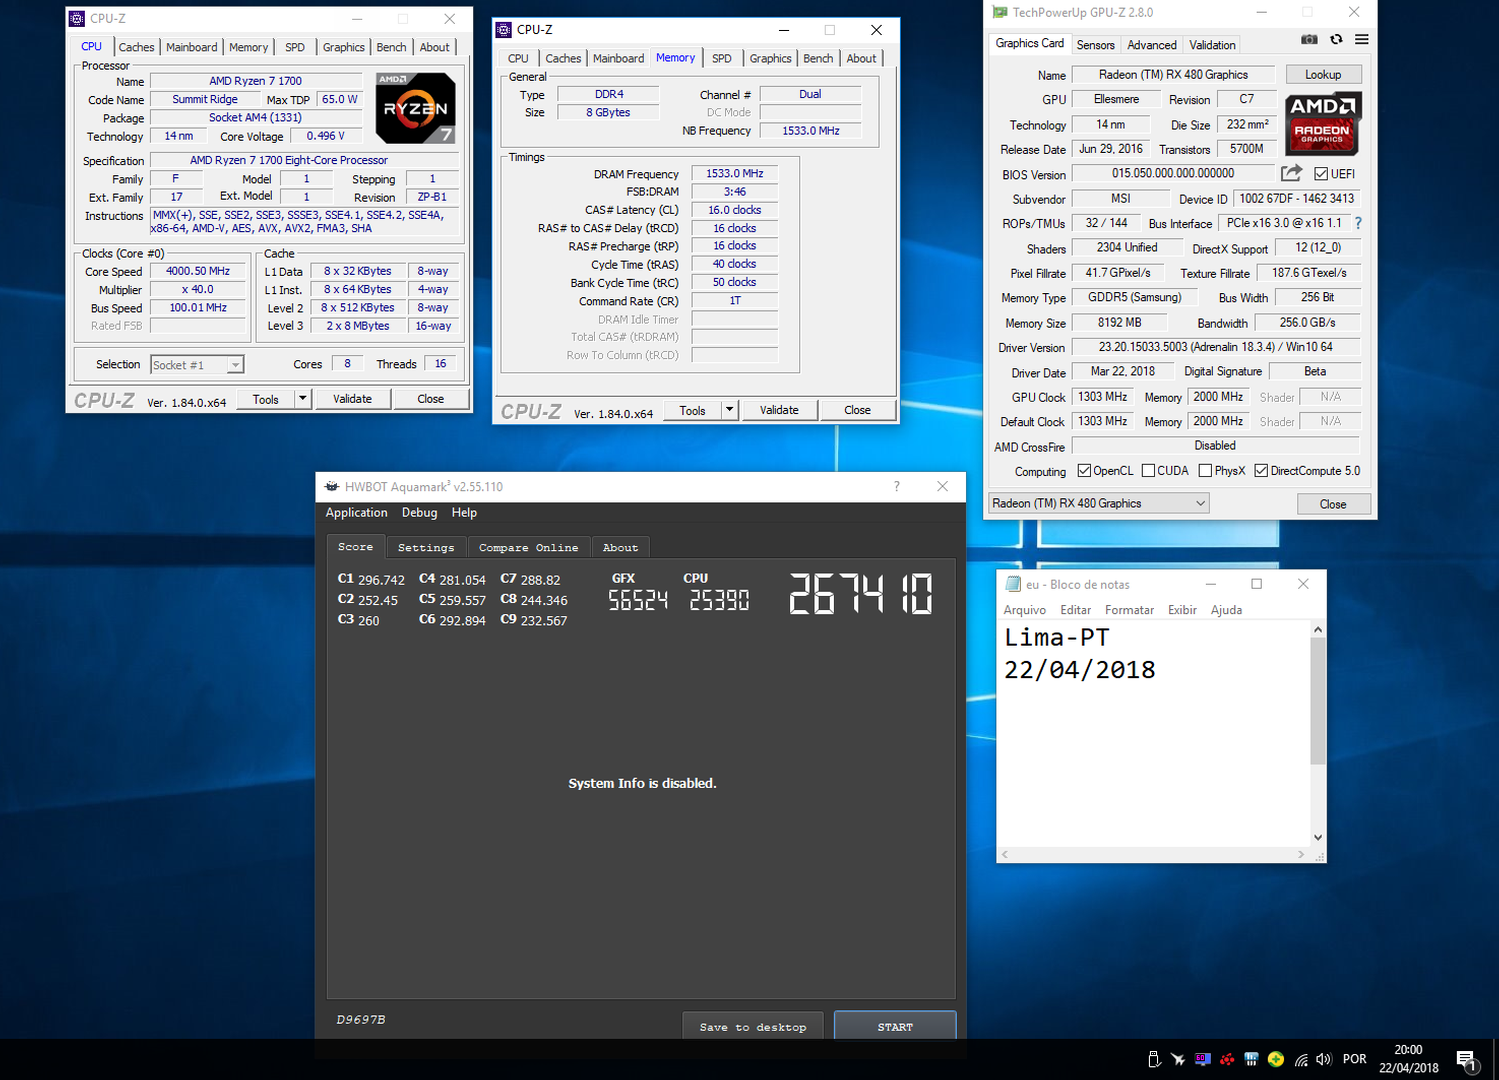Image resolution: width=1499 pixels, height=1080 pixels.
Task: Click the yellow-green plus tray icon
Action: (1276, 1059)
